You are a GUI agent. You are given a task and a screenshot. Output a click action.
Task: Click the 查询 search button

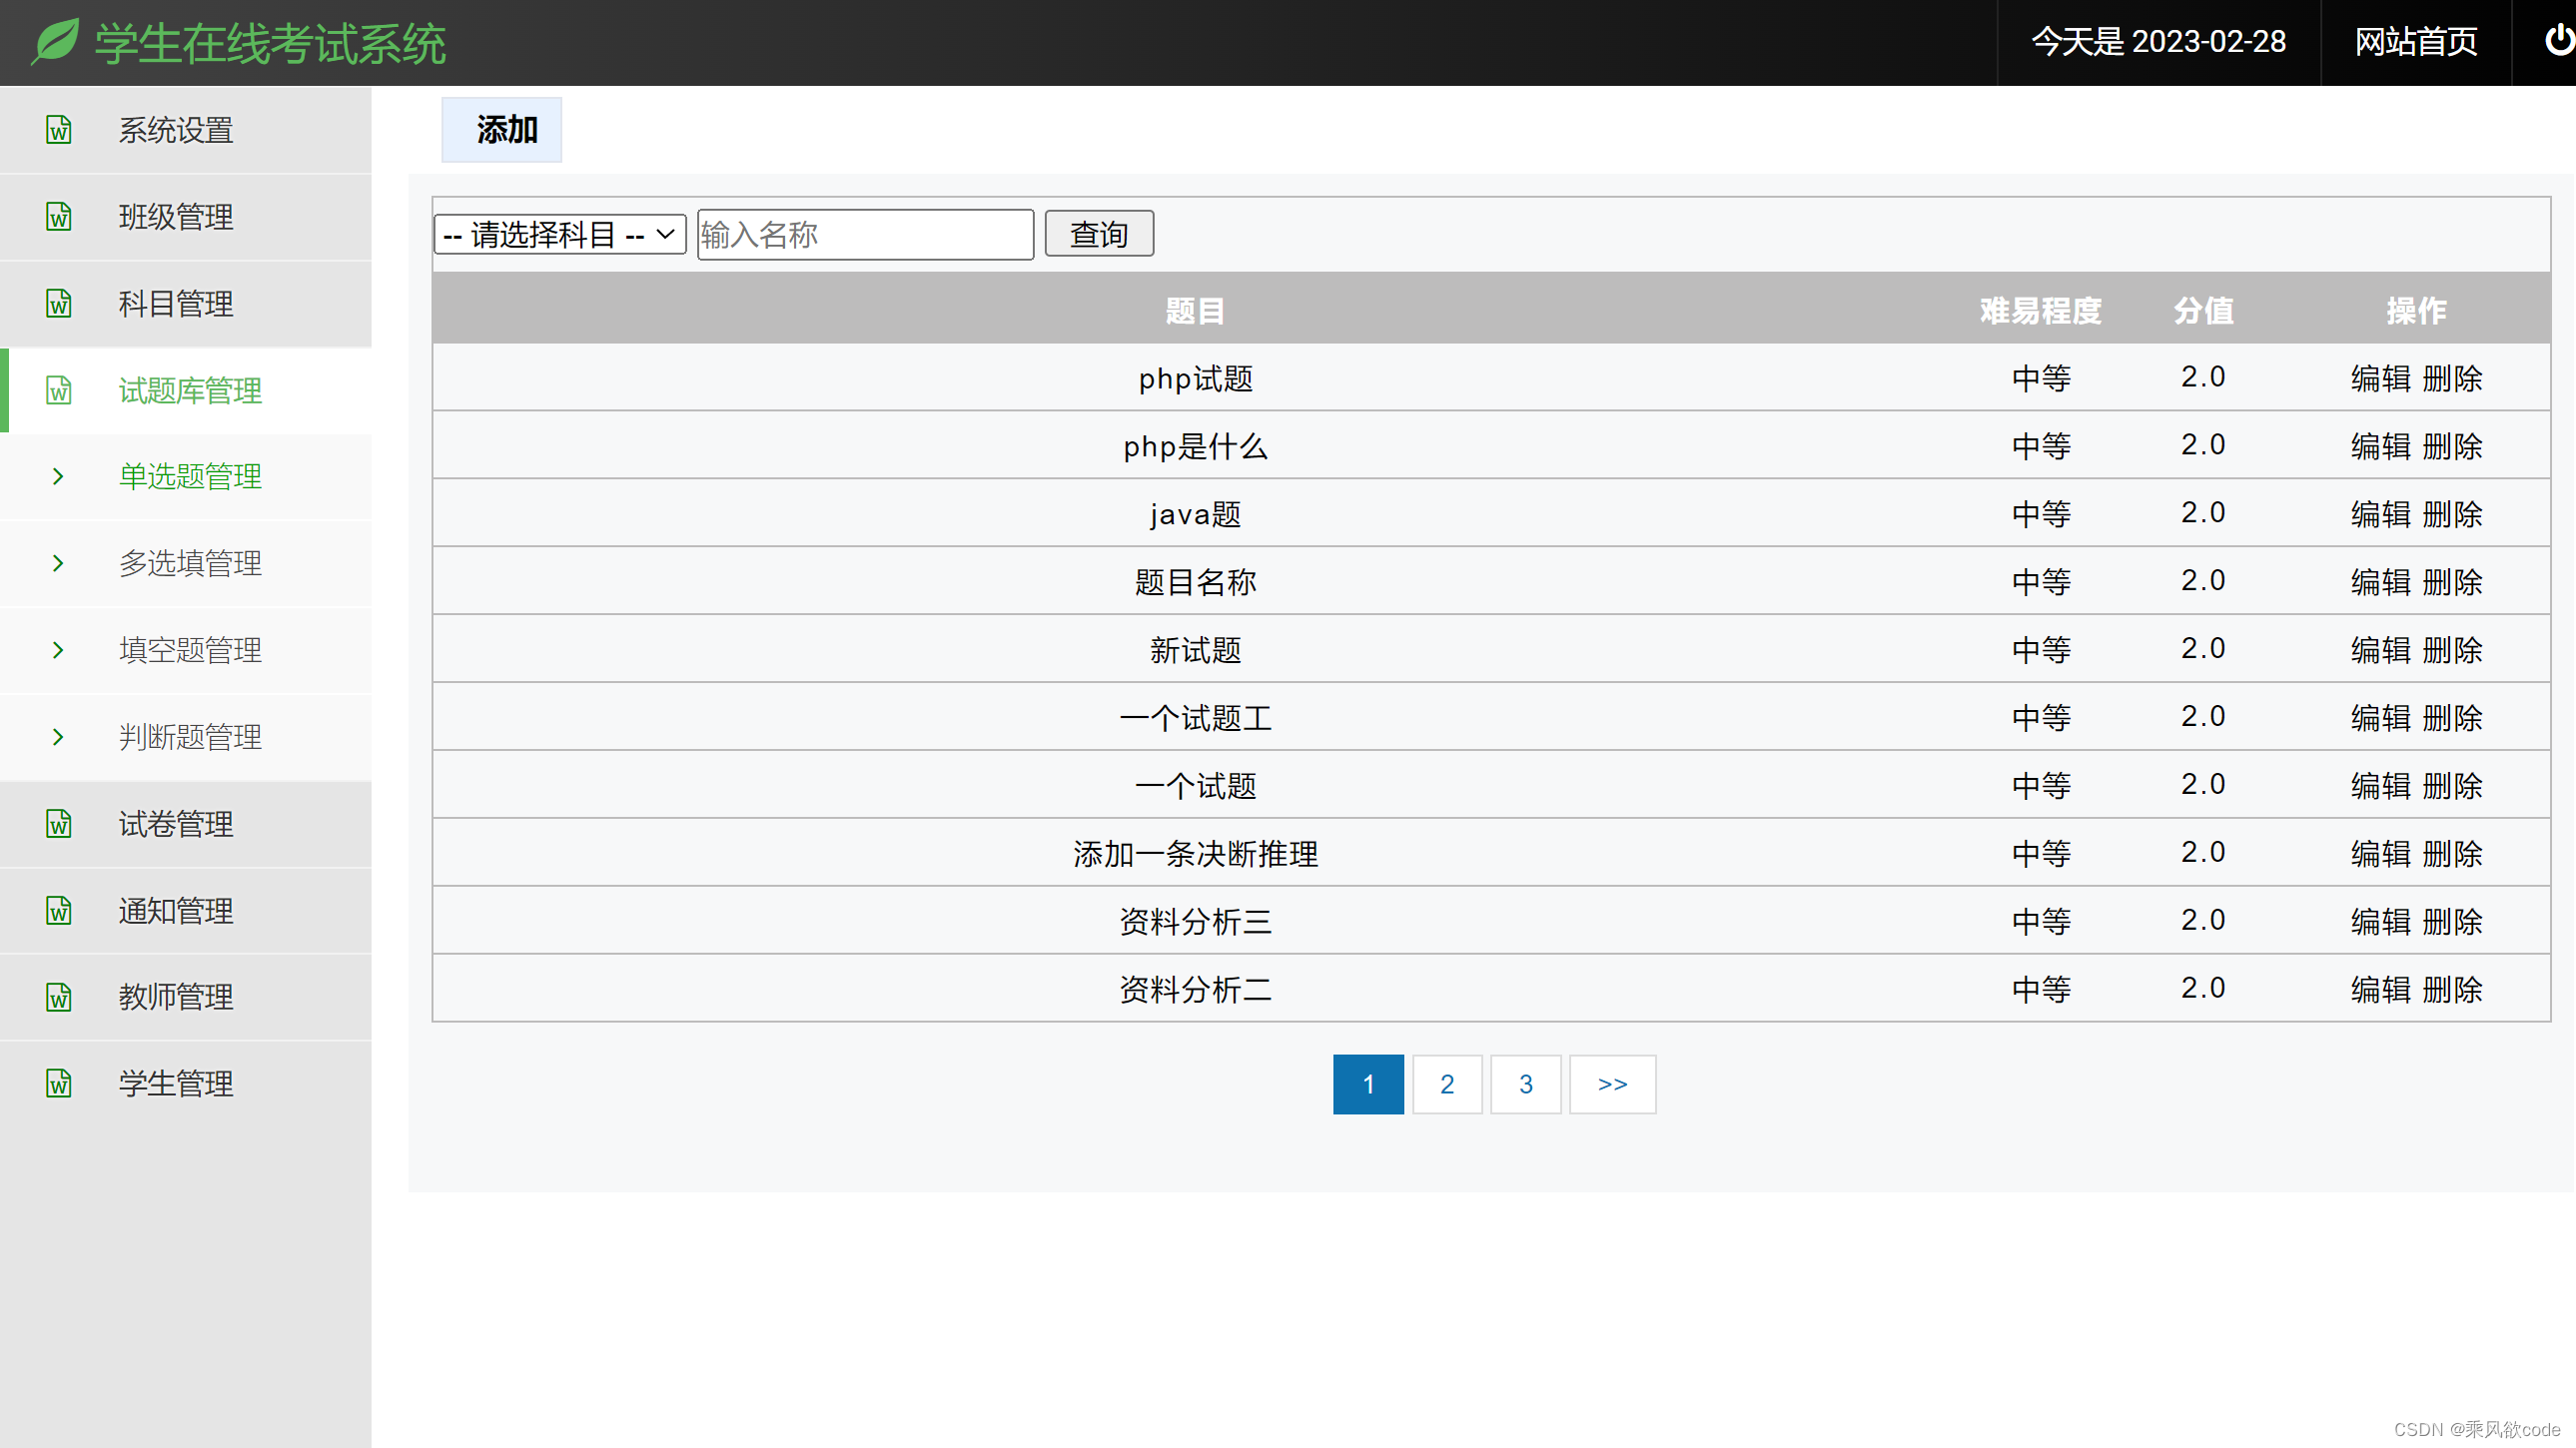(1098, 233)
